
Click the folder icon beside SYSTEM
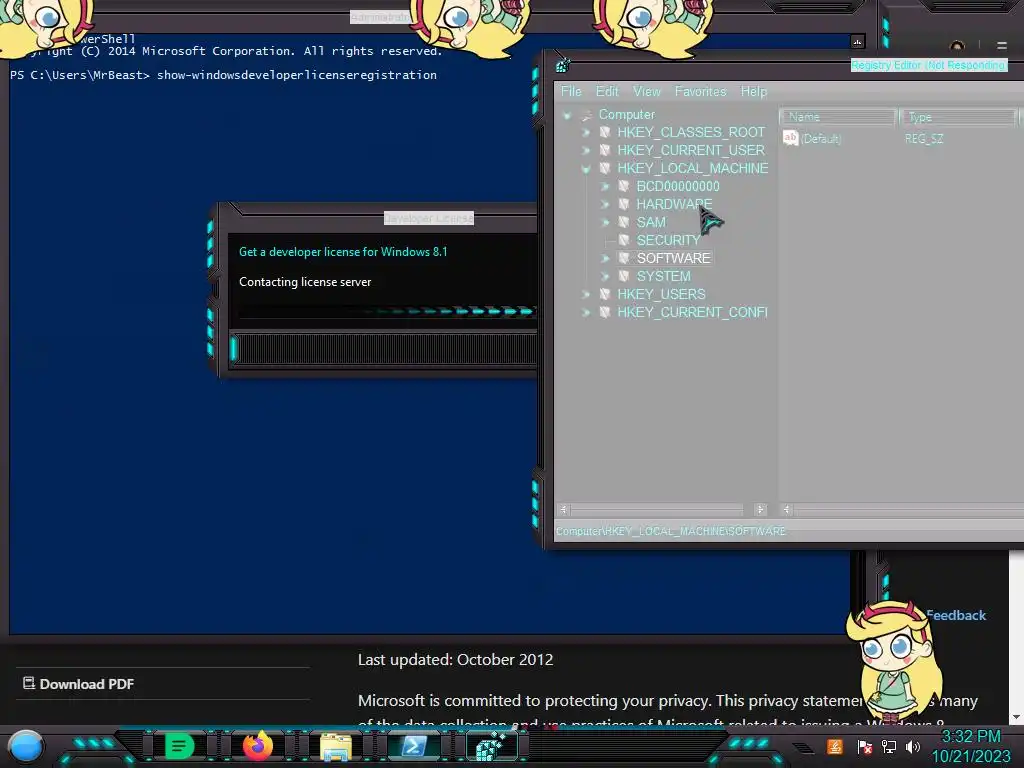point(624,276)
